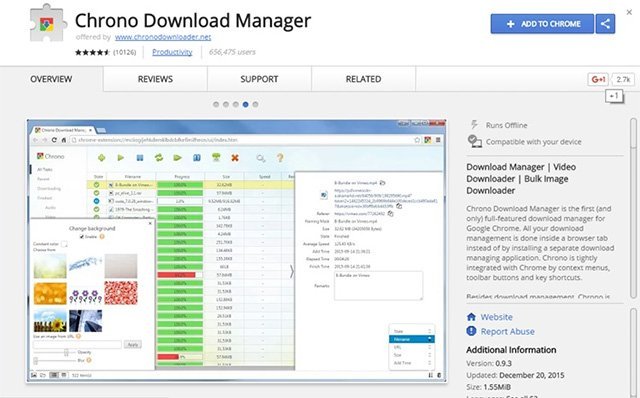This screenshot has height=398, width=640.
Task: Click the green Start-all arrow icon in preview
Action: (178, 158)
